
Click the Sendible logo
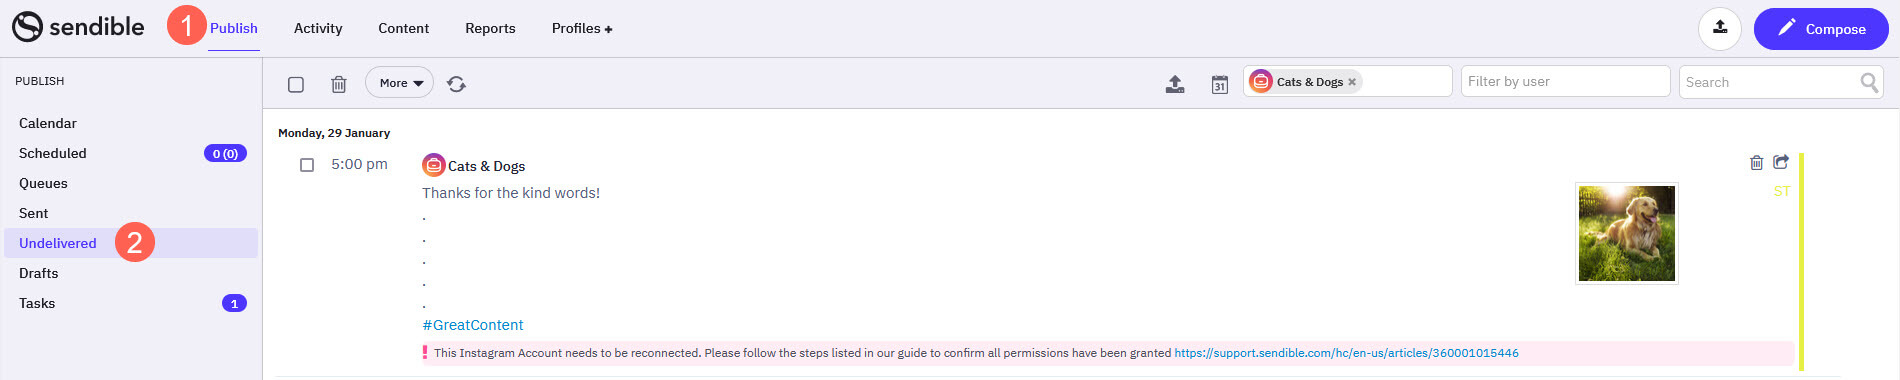(78, 27)
